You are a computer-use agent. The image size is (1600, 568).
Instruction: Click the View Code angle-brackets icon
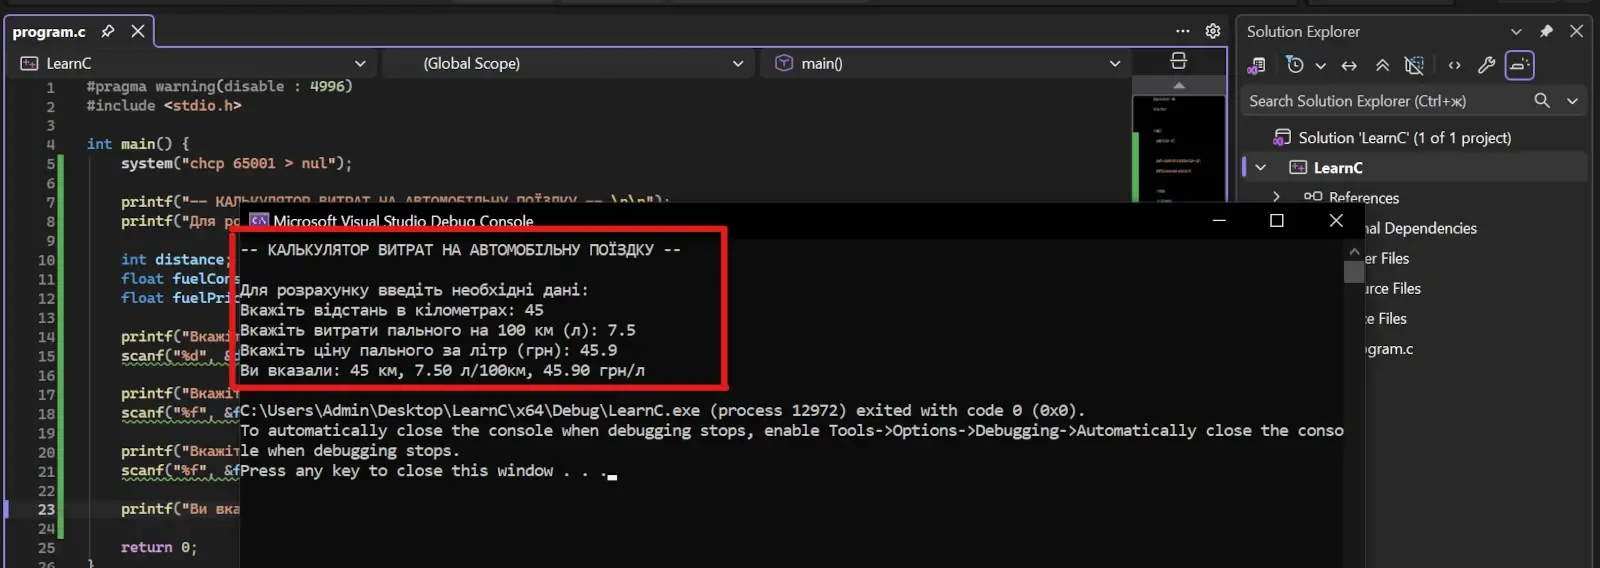tap(1454, 65)
